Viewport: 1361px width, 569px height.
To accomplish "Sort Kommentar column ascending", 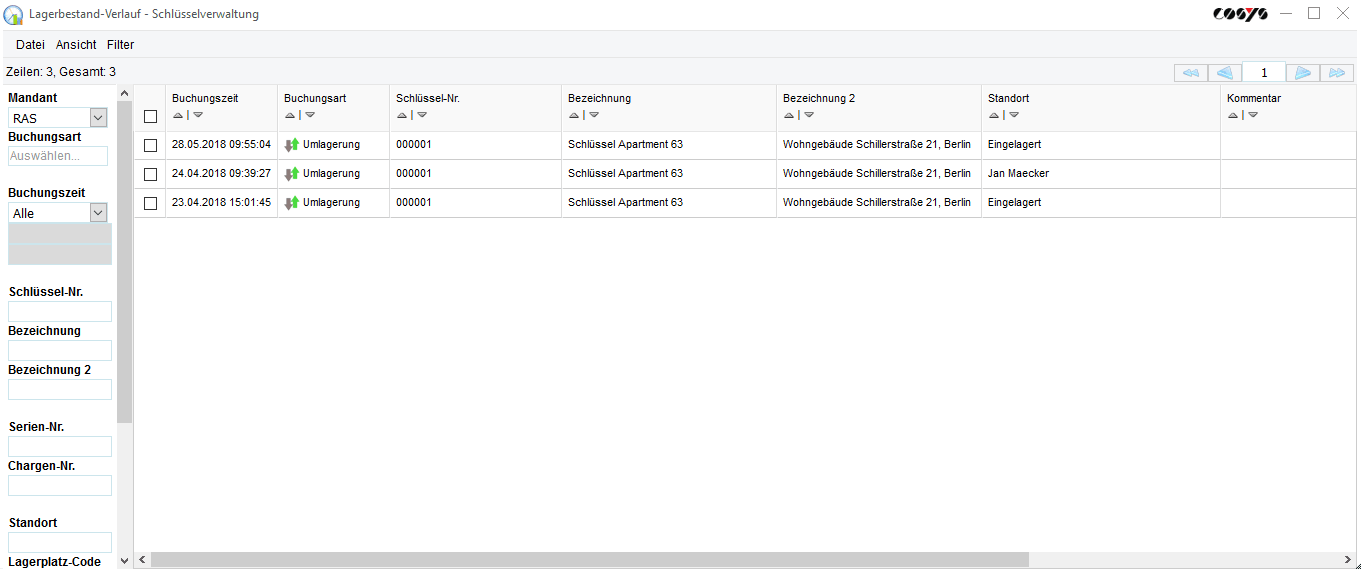I will click(x=1232, y=115).
